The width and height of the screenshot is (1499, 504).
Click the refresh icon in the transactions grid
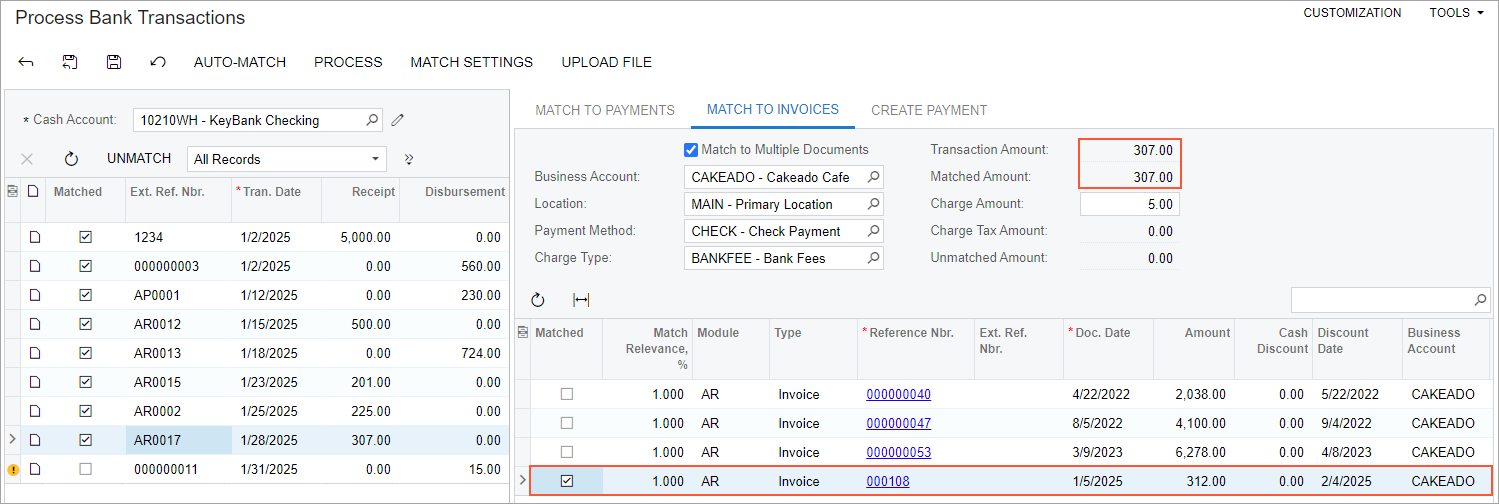[x=71, y=159]
